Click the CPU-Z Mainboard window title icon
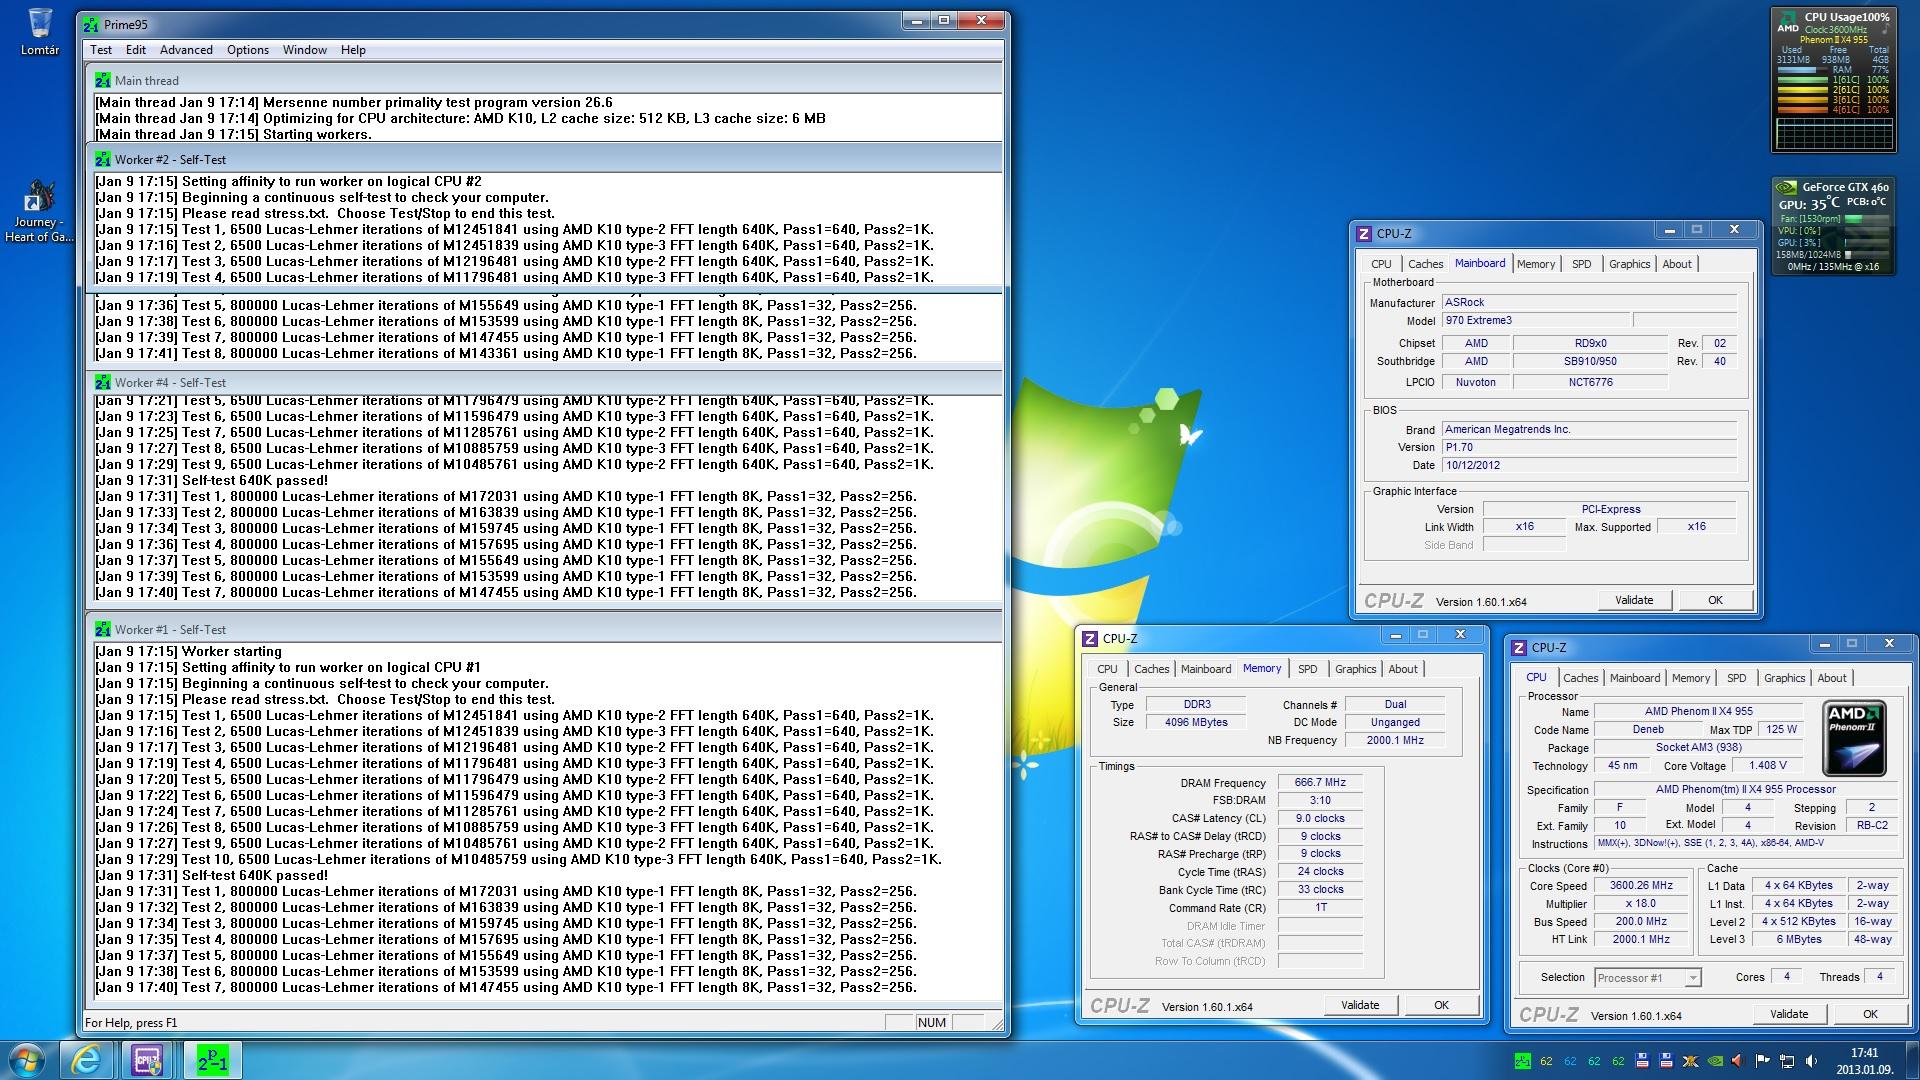1920x1080 pixels. [x=1364, y=233]
